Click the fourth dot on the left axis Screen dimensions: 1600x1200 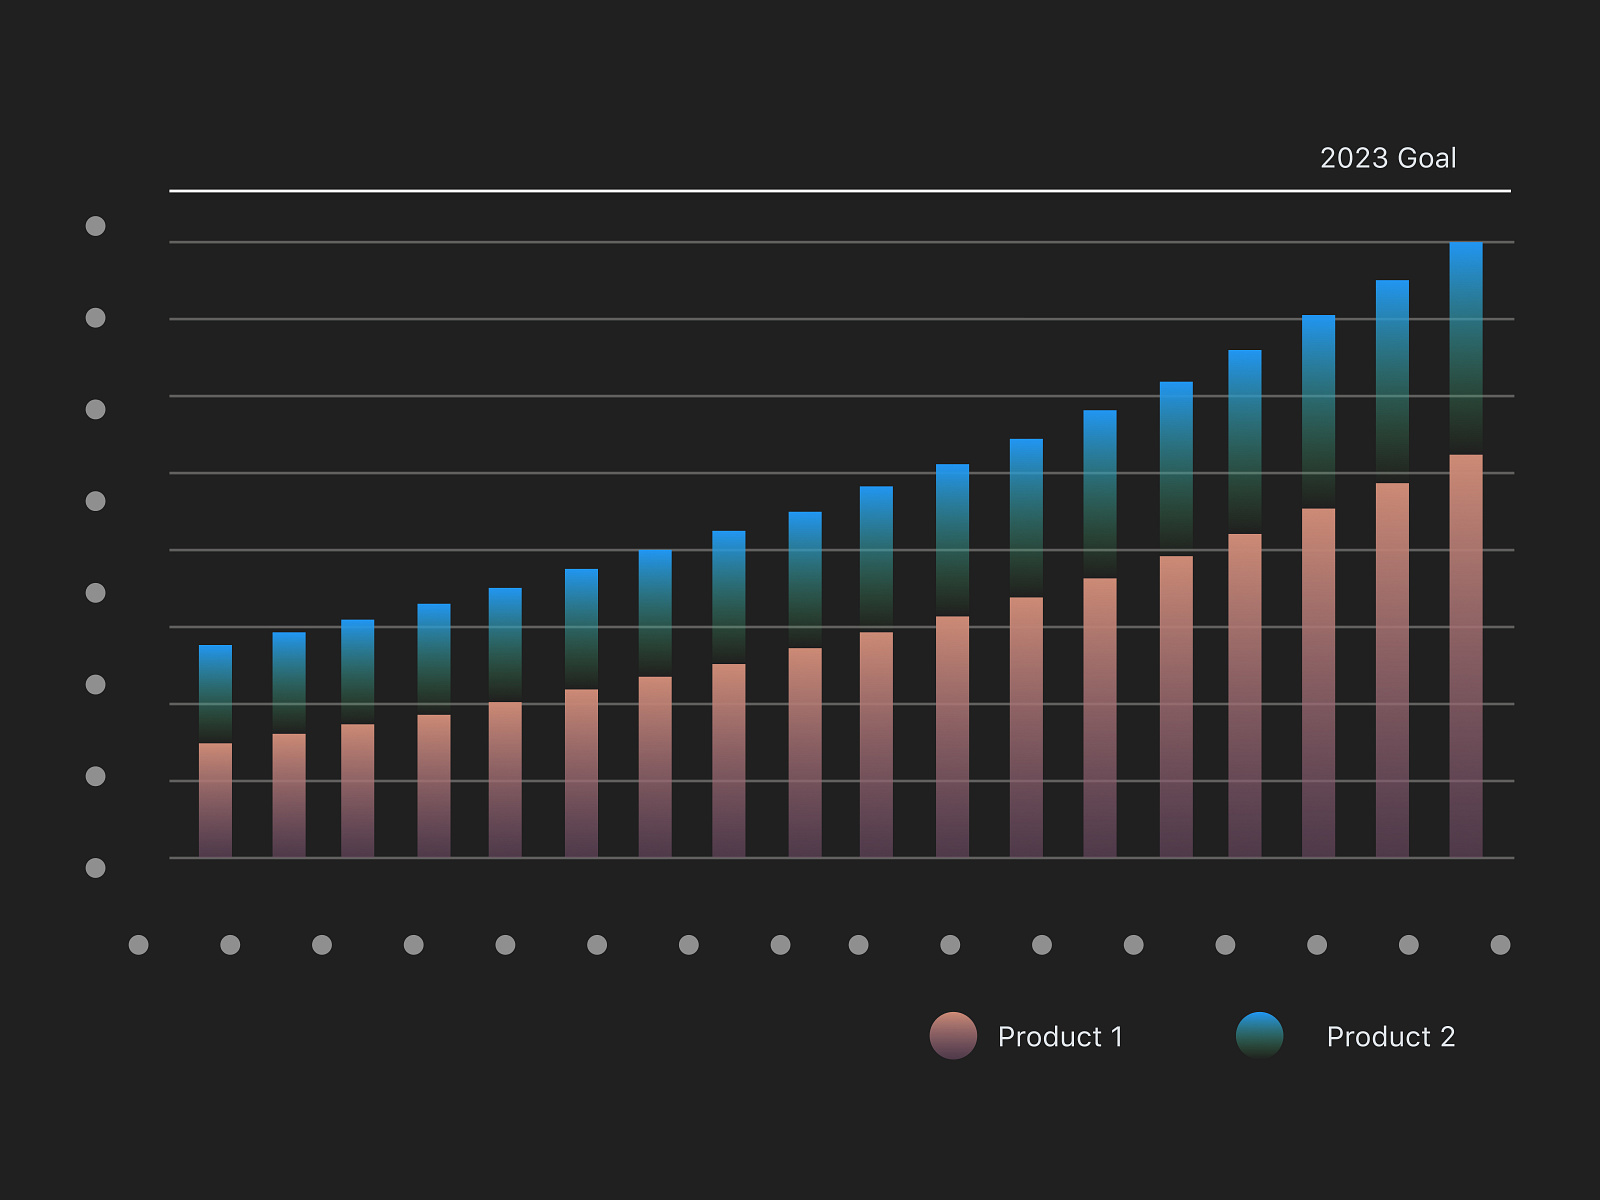pos(96,498)
